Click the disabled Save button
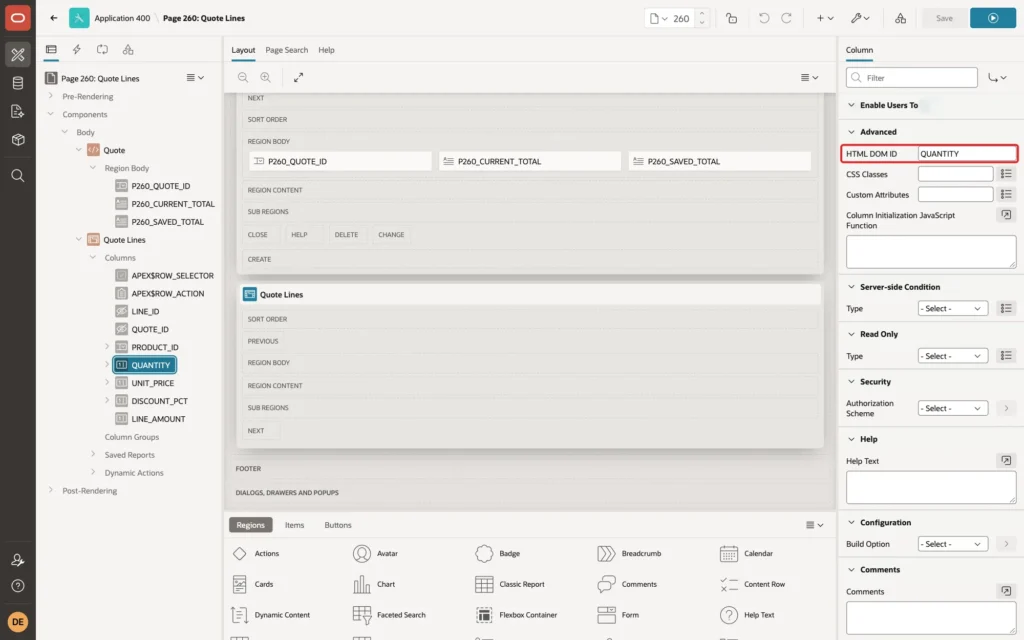Viewport: 1024px width, 640px height. tap(944, 18)
